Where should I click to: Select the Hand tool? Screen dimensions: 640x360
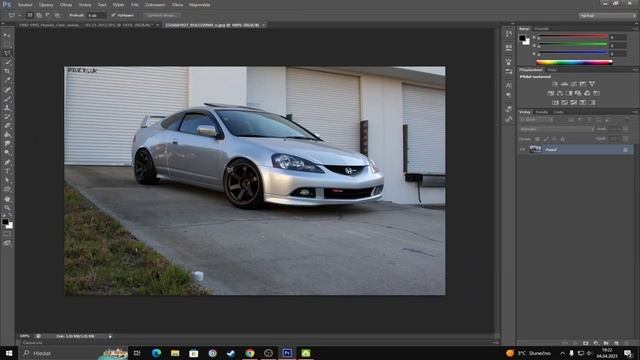(x=7, y=199)
